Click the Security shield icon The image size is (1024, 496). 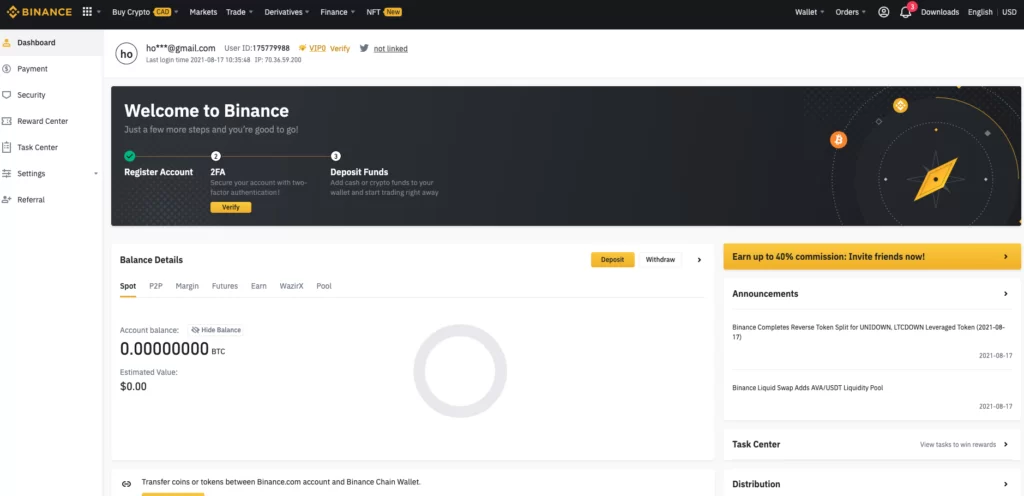(7, 95)
